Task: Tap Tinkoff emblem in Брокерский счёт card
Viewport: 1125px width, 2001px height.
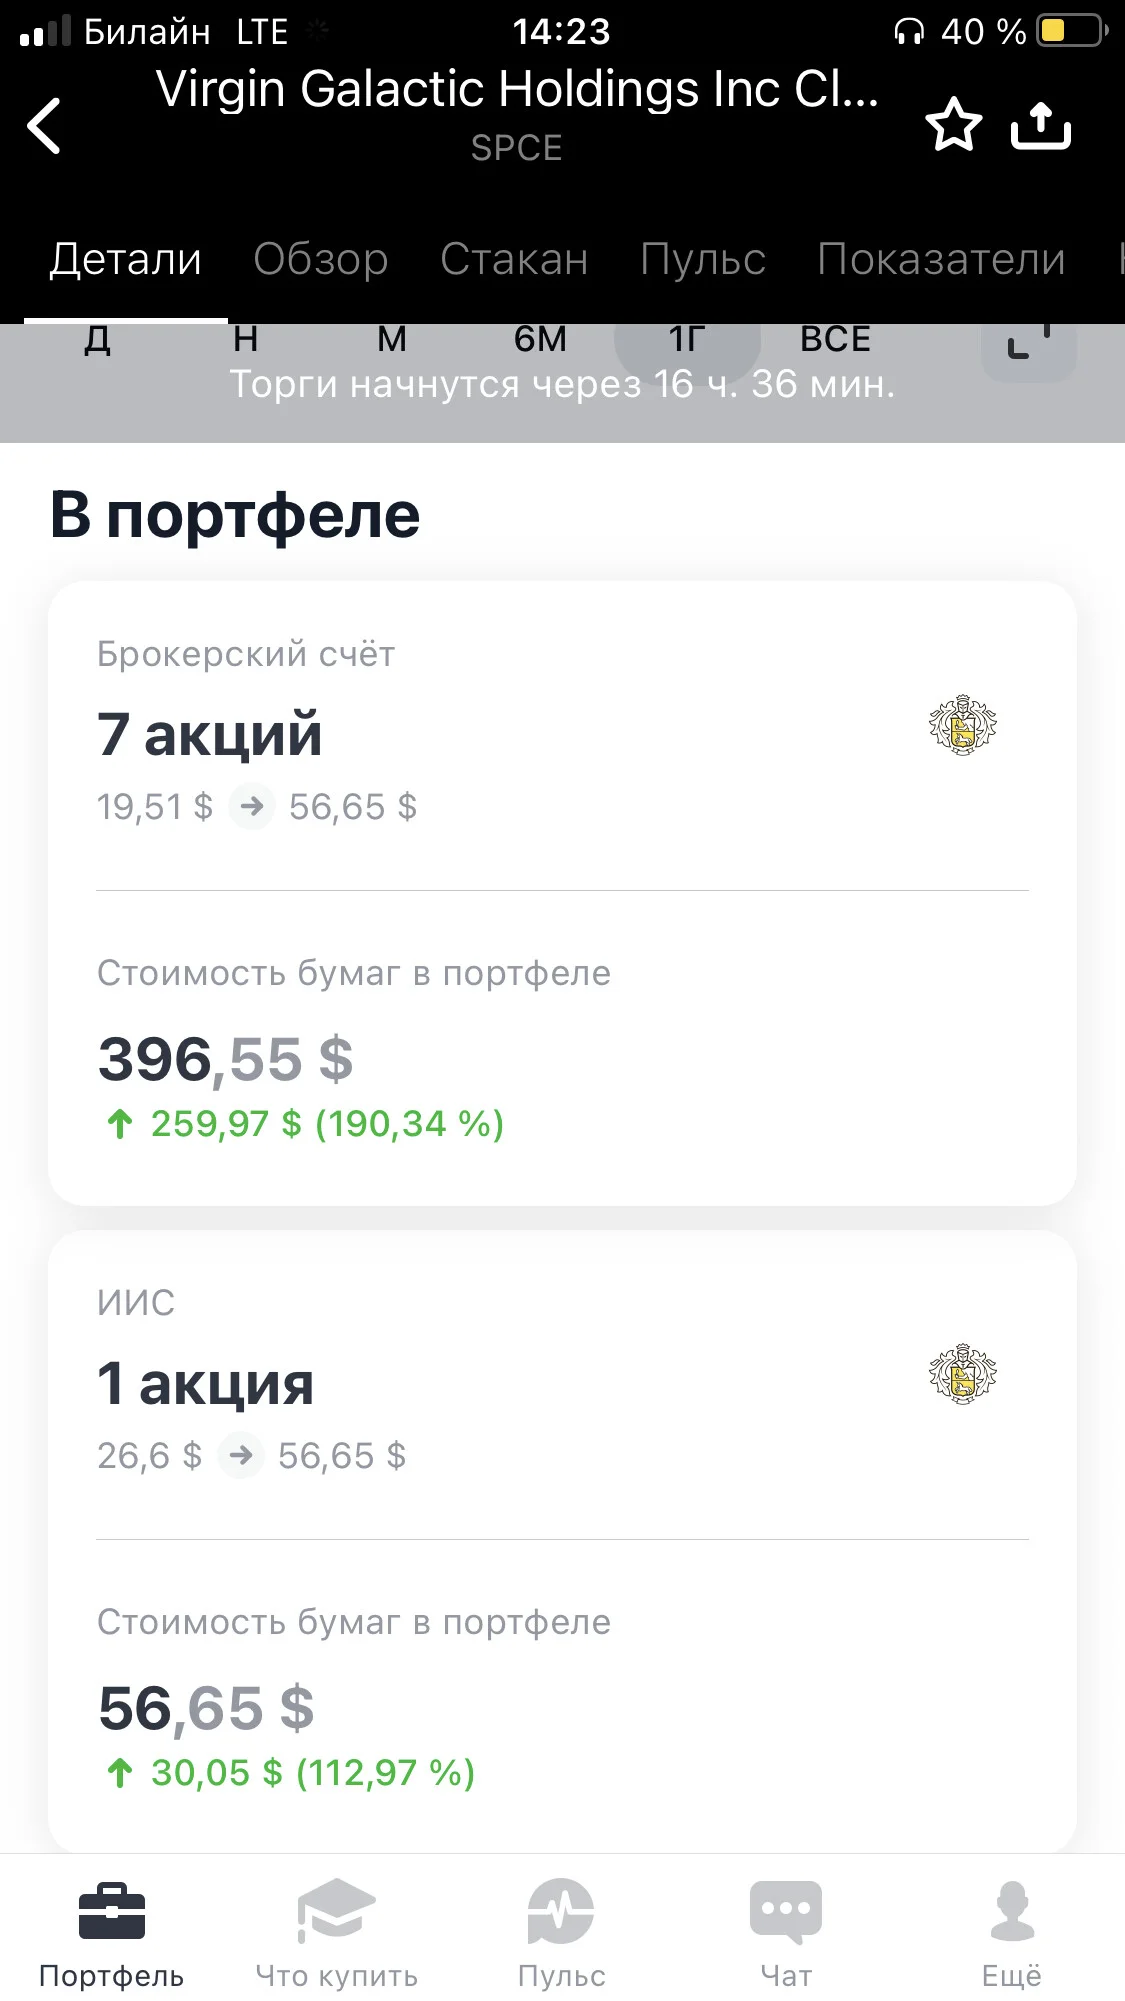Action: (962, 725)
